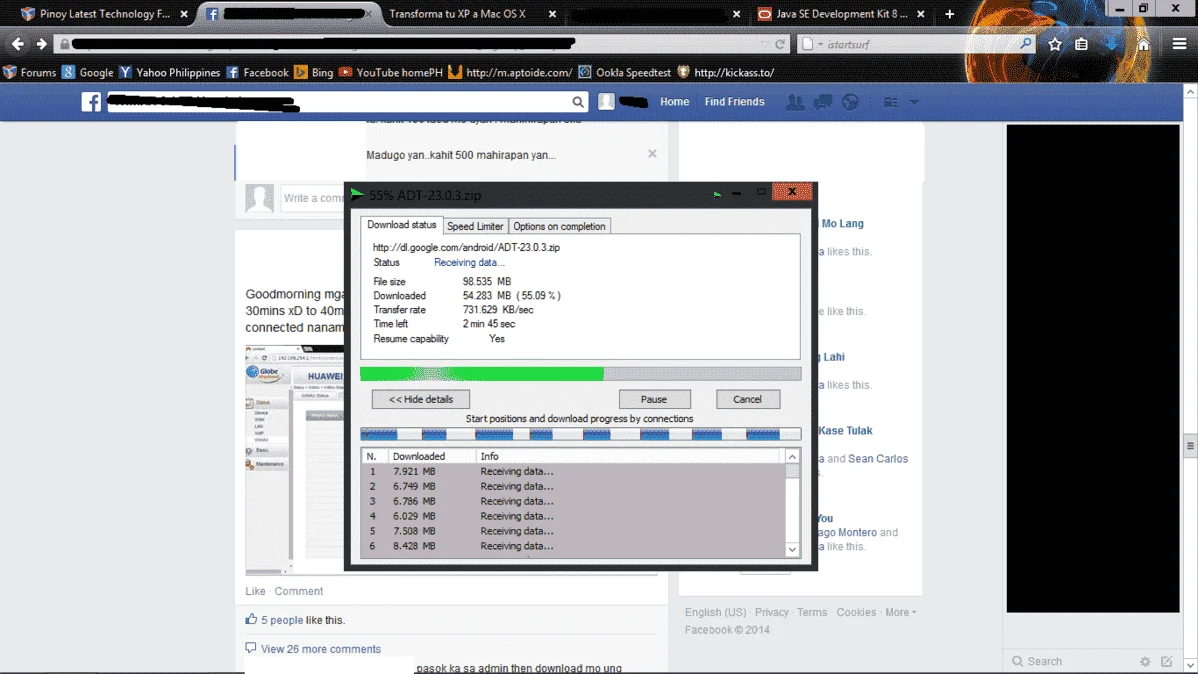Select connection row 1 with 7.921 MB

click(x=573, y=471)
